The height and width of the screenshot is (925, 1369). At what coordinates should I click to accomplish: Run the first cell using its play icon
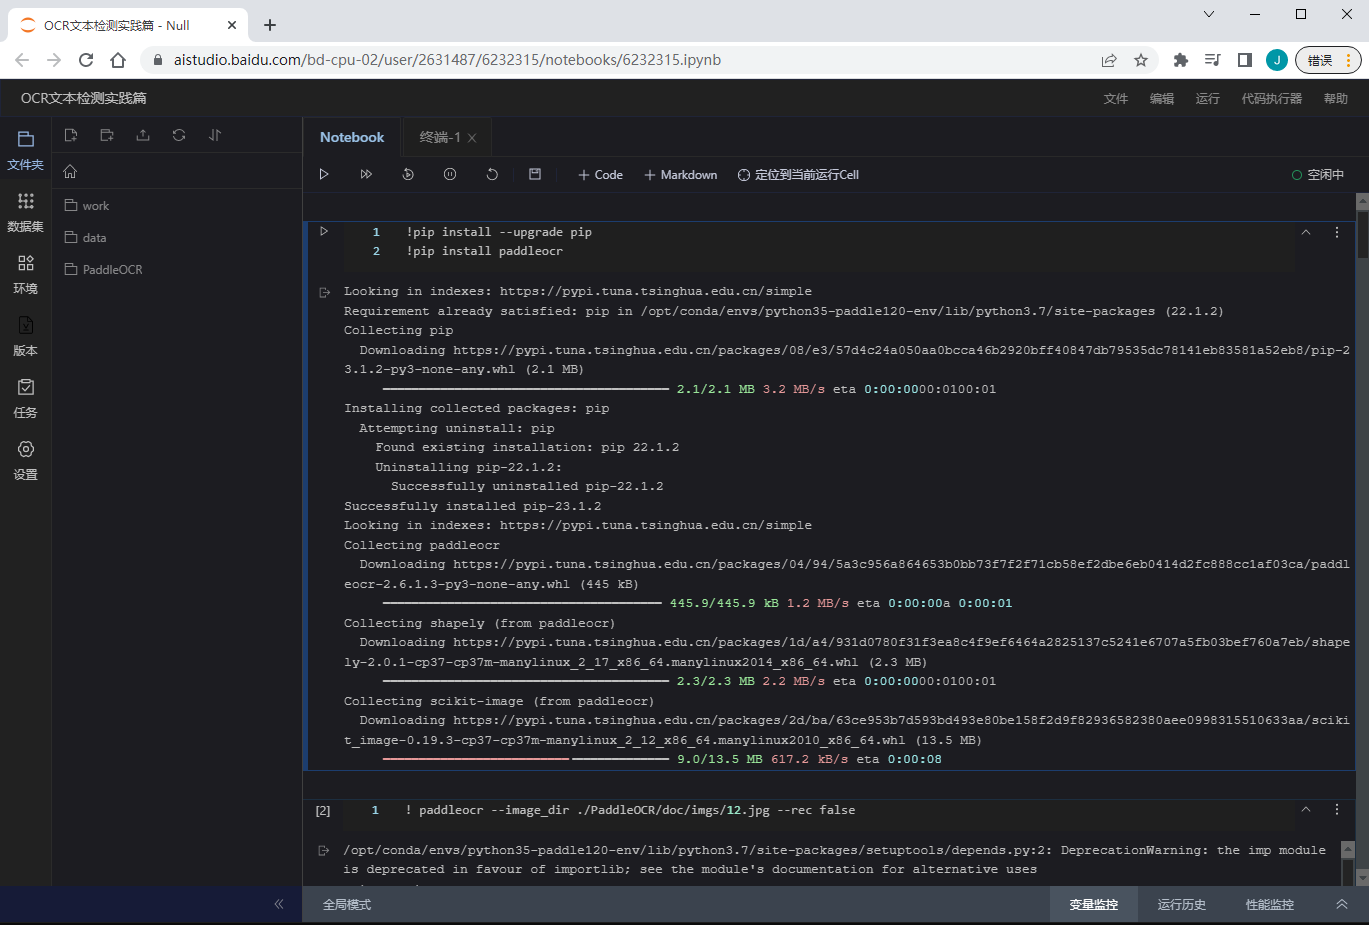(324, 231)
